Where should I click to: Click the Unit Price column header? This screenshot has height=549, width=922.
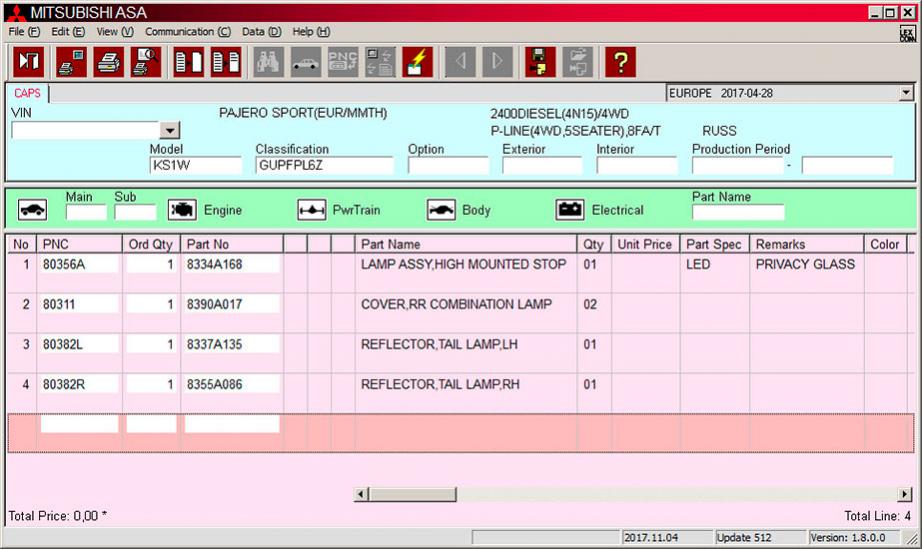tap(646, 245)
